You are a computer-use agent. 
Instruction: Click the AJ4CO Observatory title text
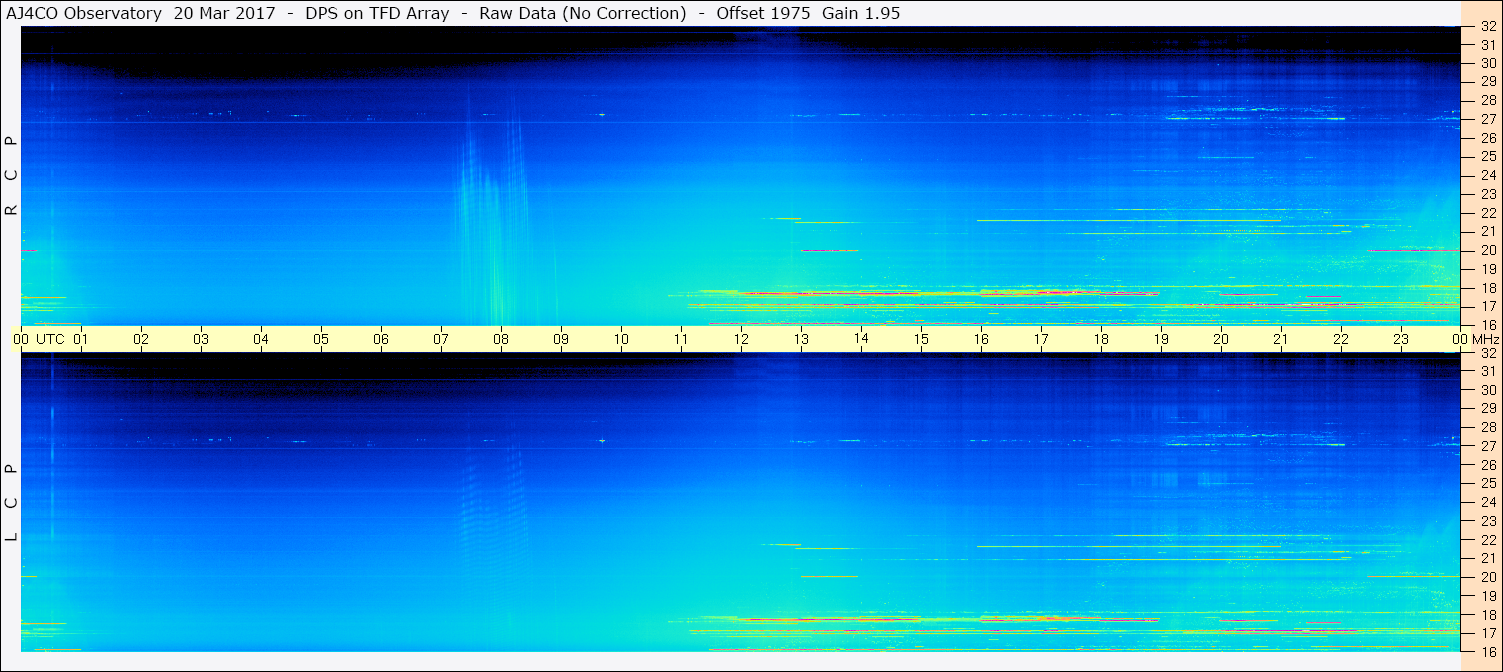tap(84, 13)
